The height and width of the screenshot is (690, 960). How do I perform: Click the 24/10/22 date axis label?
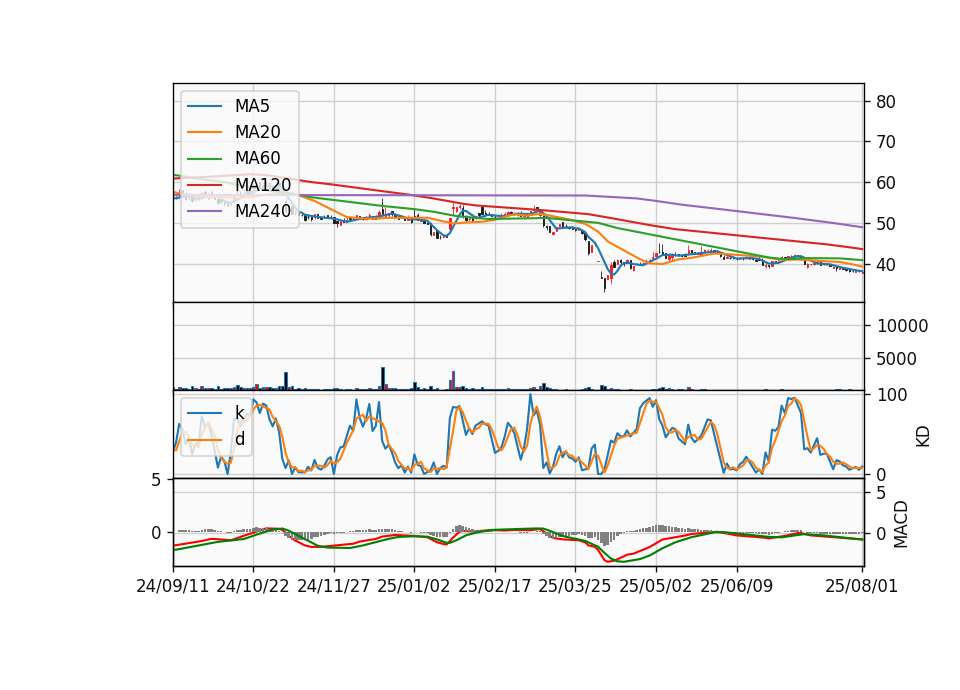pyautogui.click(x=253, y=586)
